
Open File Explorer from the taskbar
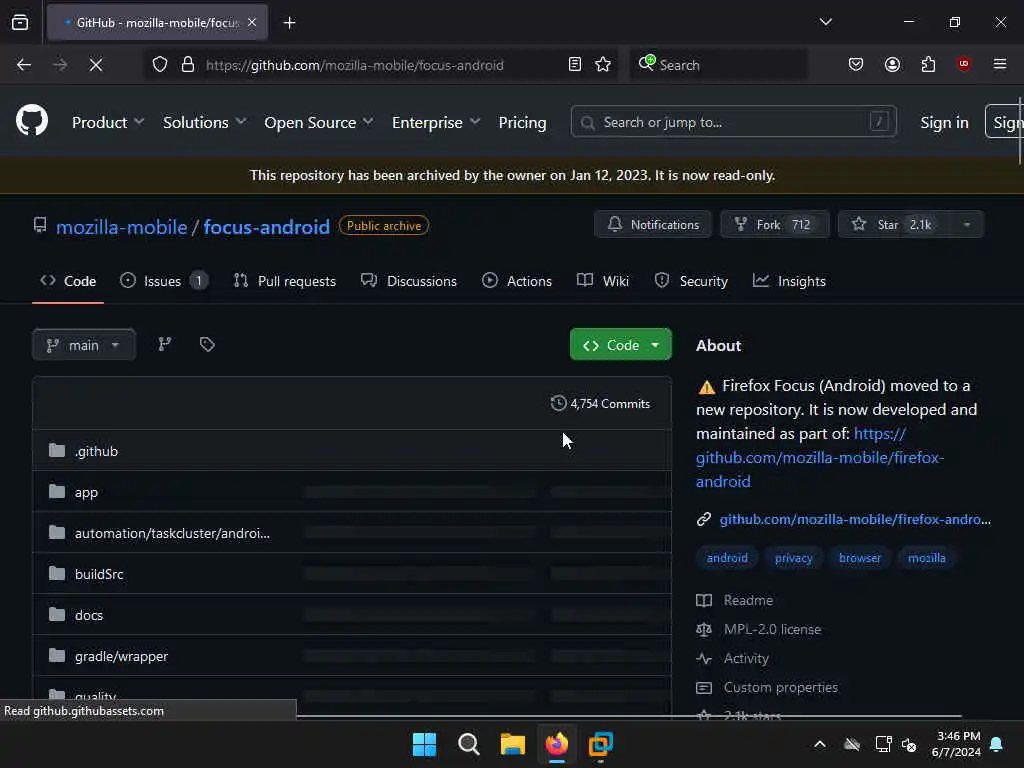pos(513,744)
